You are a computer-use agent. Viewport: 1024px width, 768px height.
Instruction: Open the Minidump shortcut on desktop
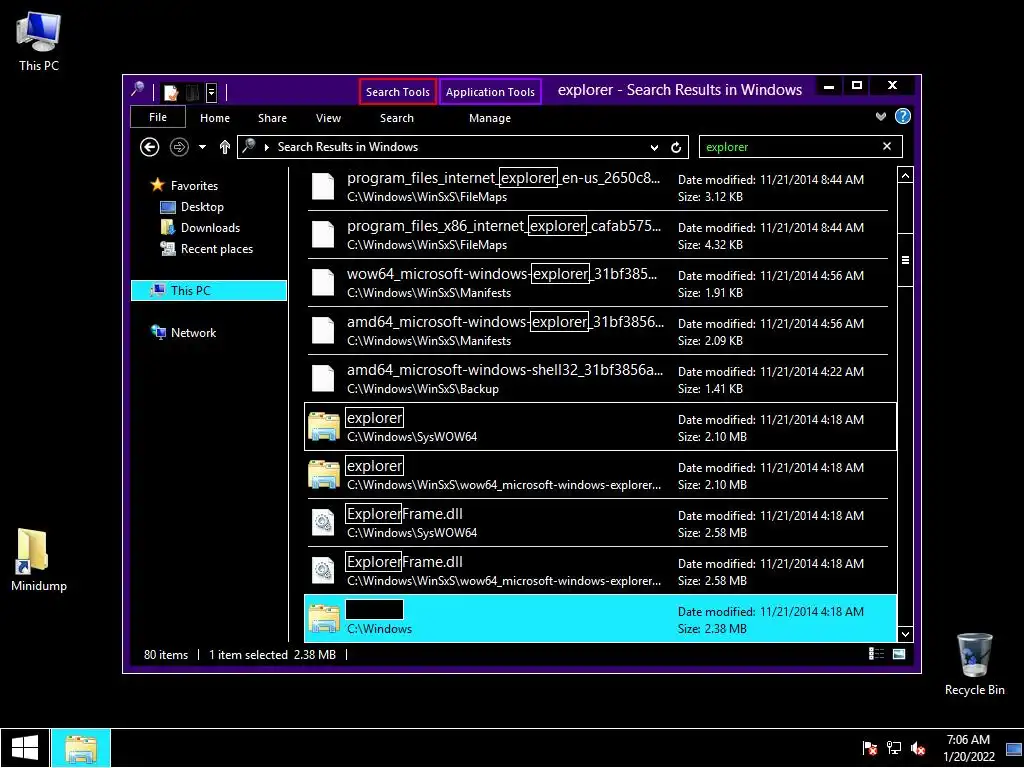point(39,560)
